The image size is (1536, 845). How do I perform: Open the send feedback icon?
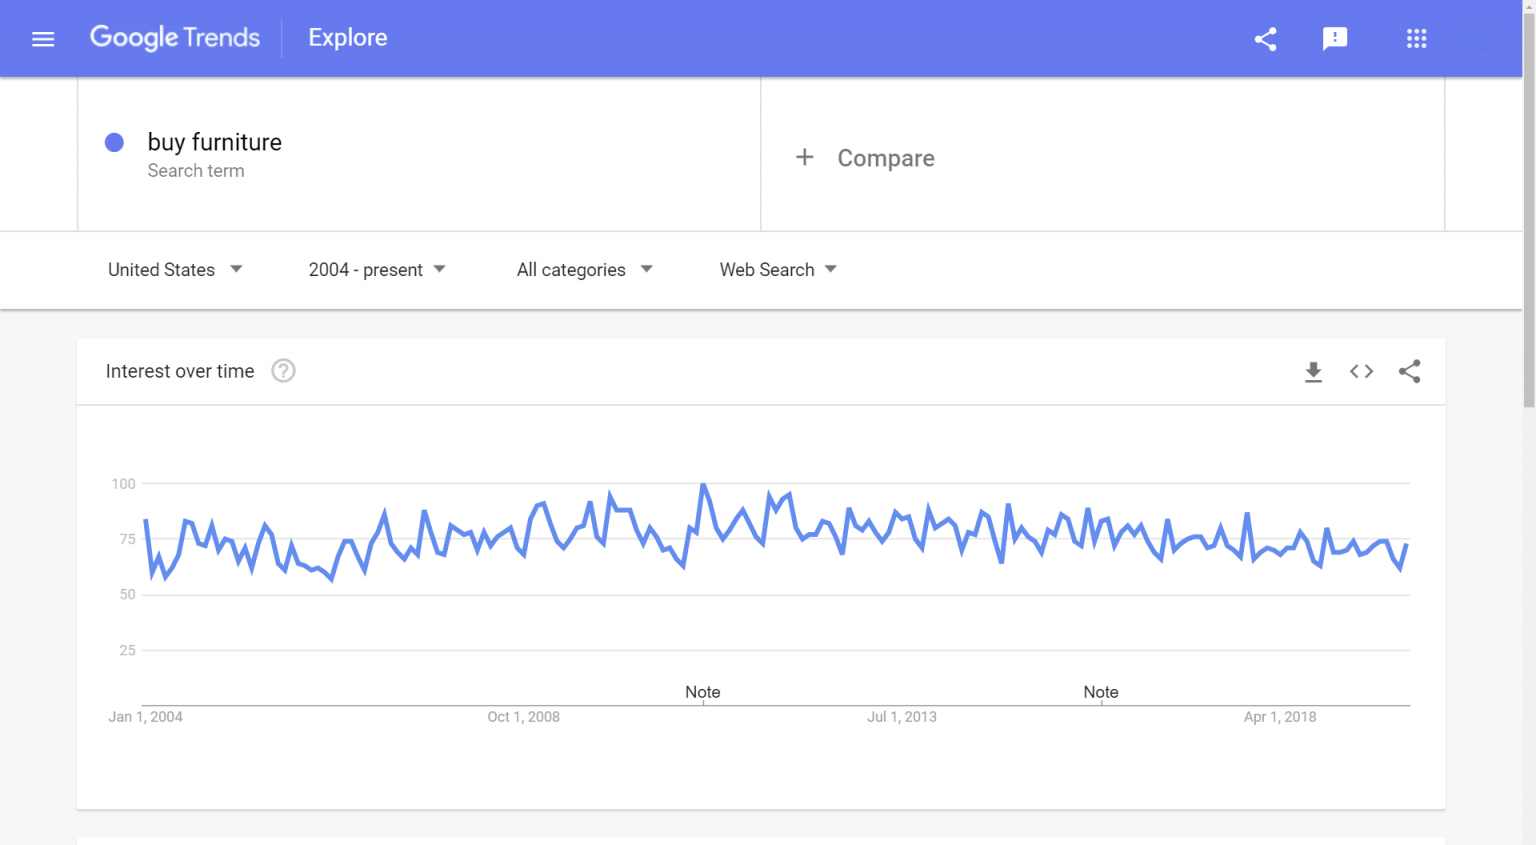coord(1334,39)
